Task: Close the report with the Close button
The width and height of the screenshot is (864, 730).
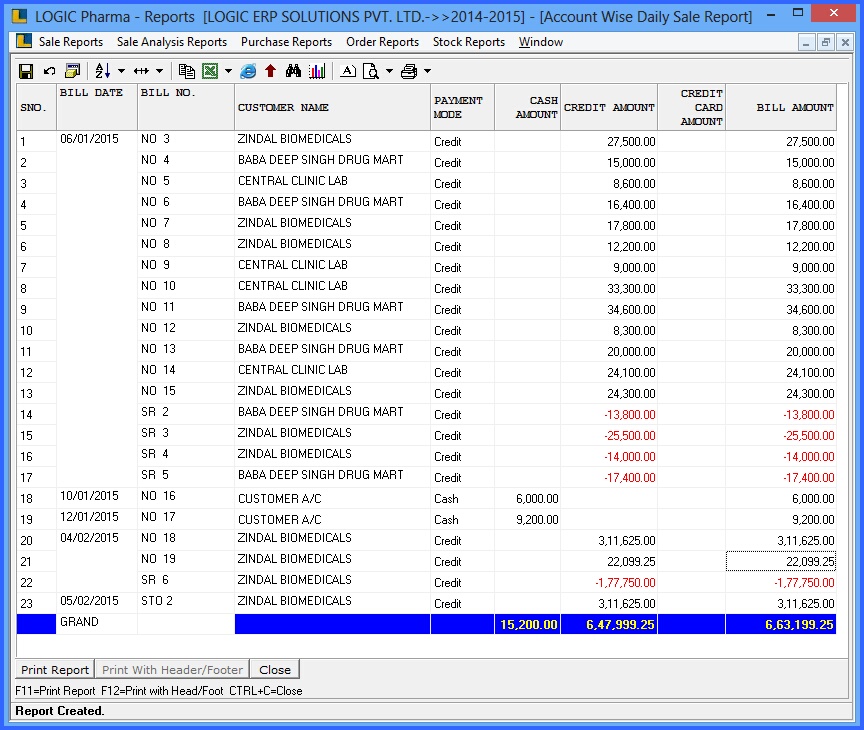Action: pyautogui.click(x=274, y=668)
